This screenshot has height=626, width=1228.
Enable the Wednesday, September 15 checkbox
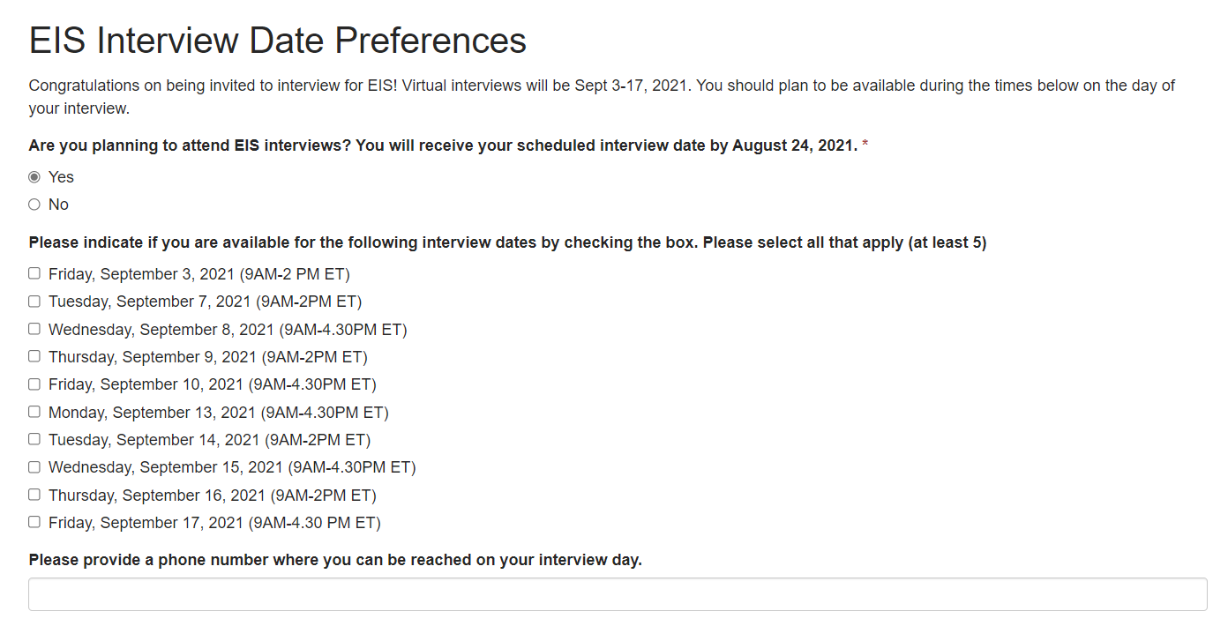pos(35,467)
